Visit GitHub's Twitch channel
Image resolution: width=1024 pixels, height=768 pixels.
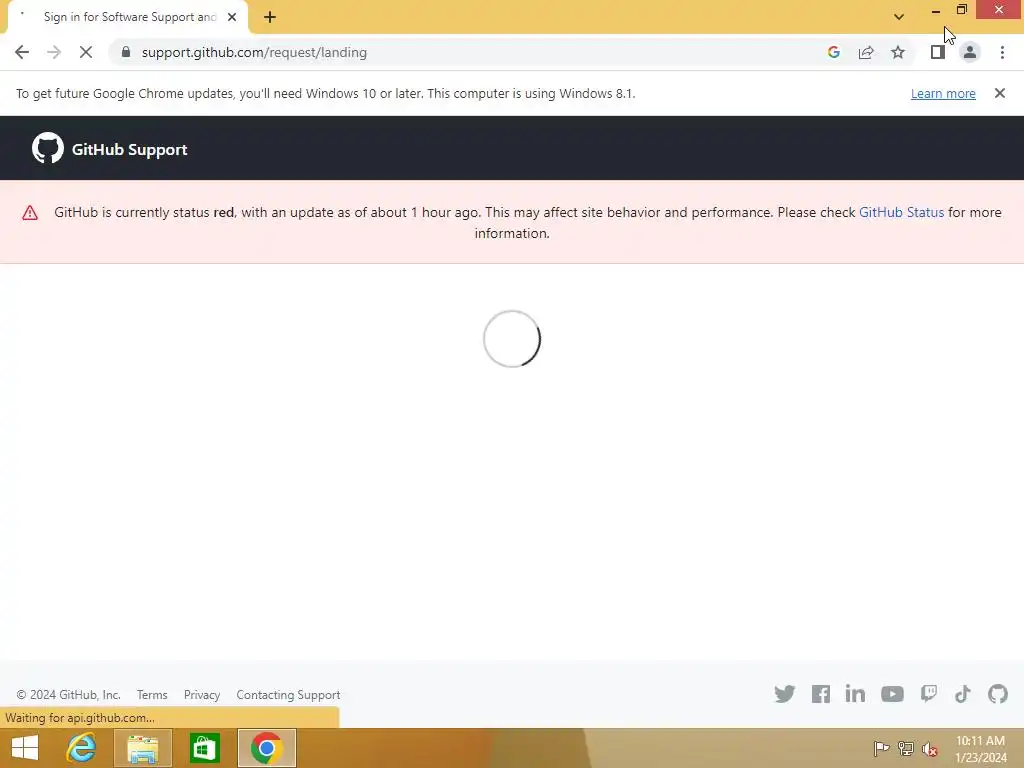click(929, 694)
